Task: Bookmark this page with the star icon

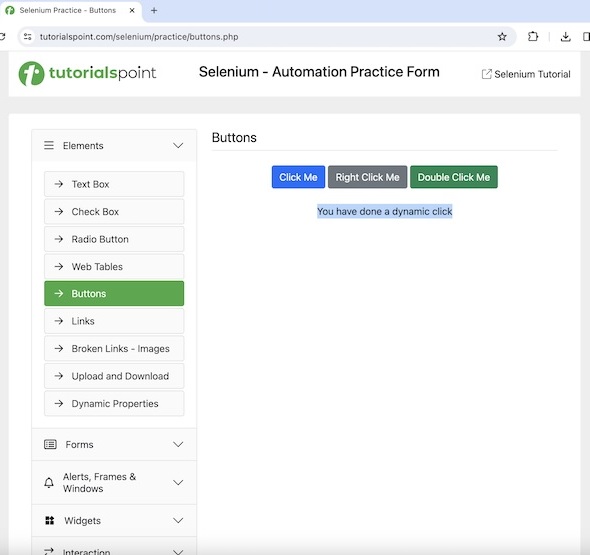Action: 502,37
